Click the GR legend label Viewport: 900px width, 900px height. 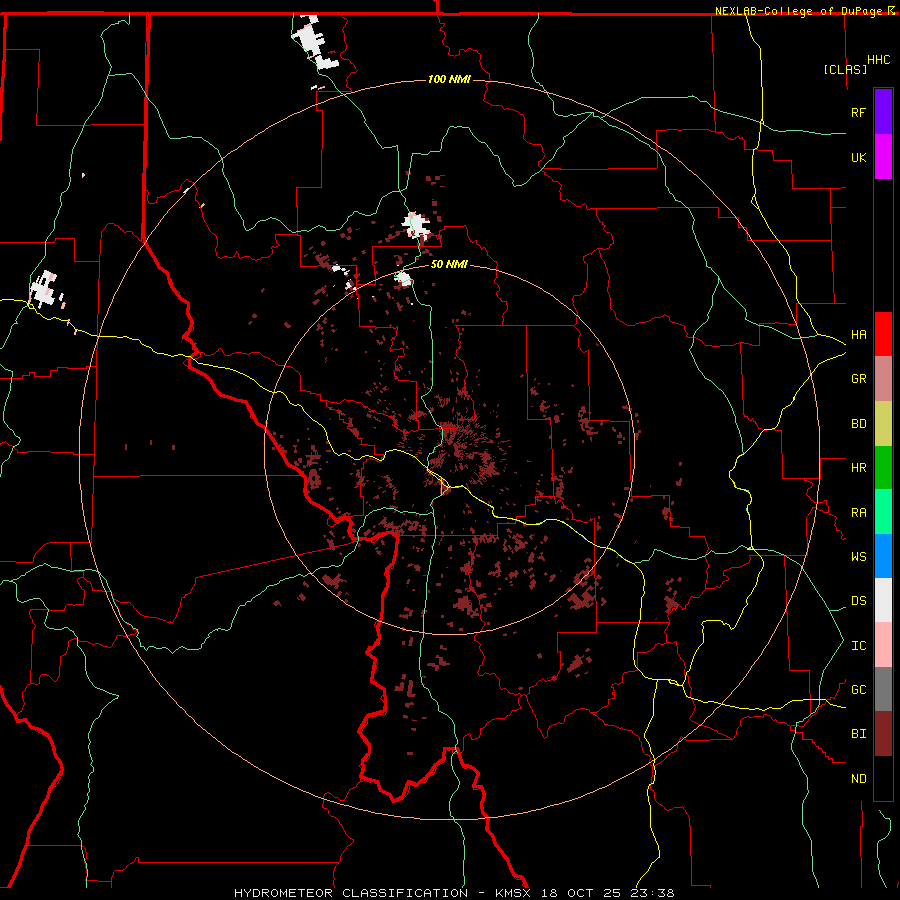(x=859, y=379)
